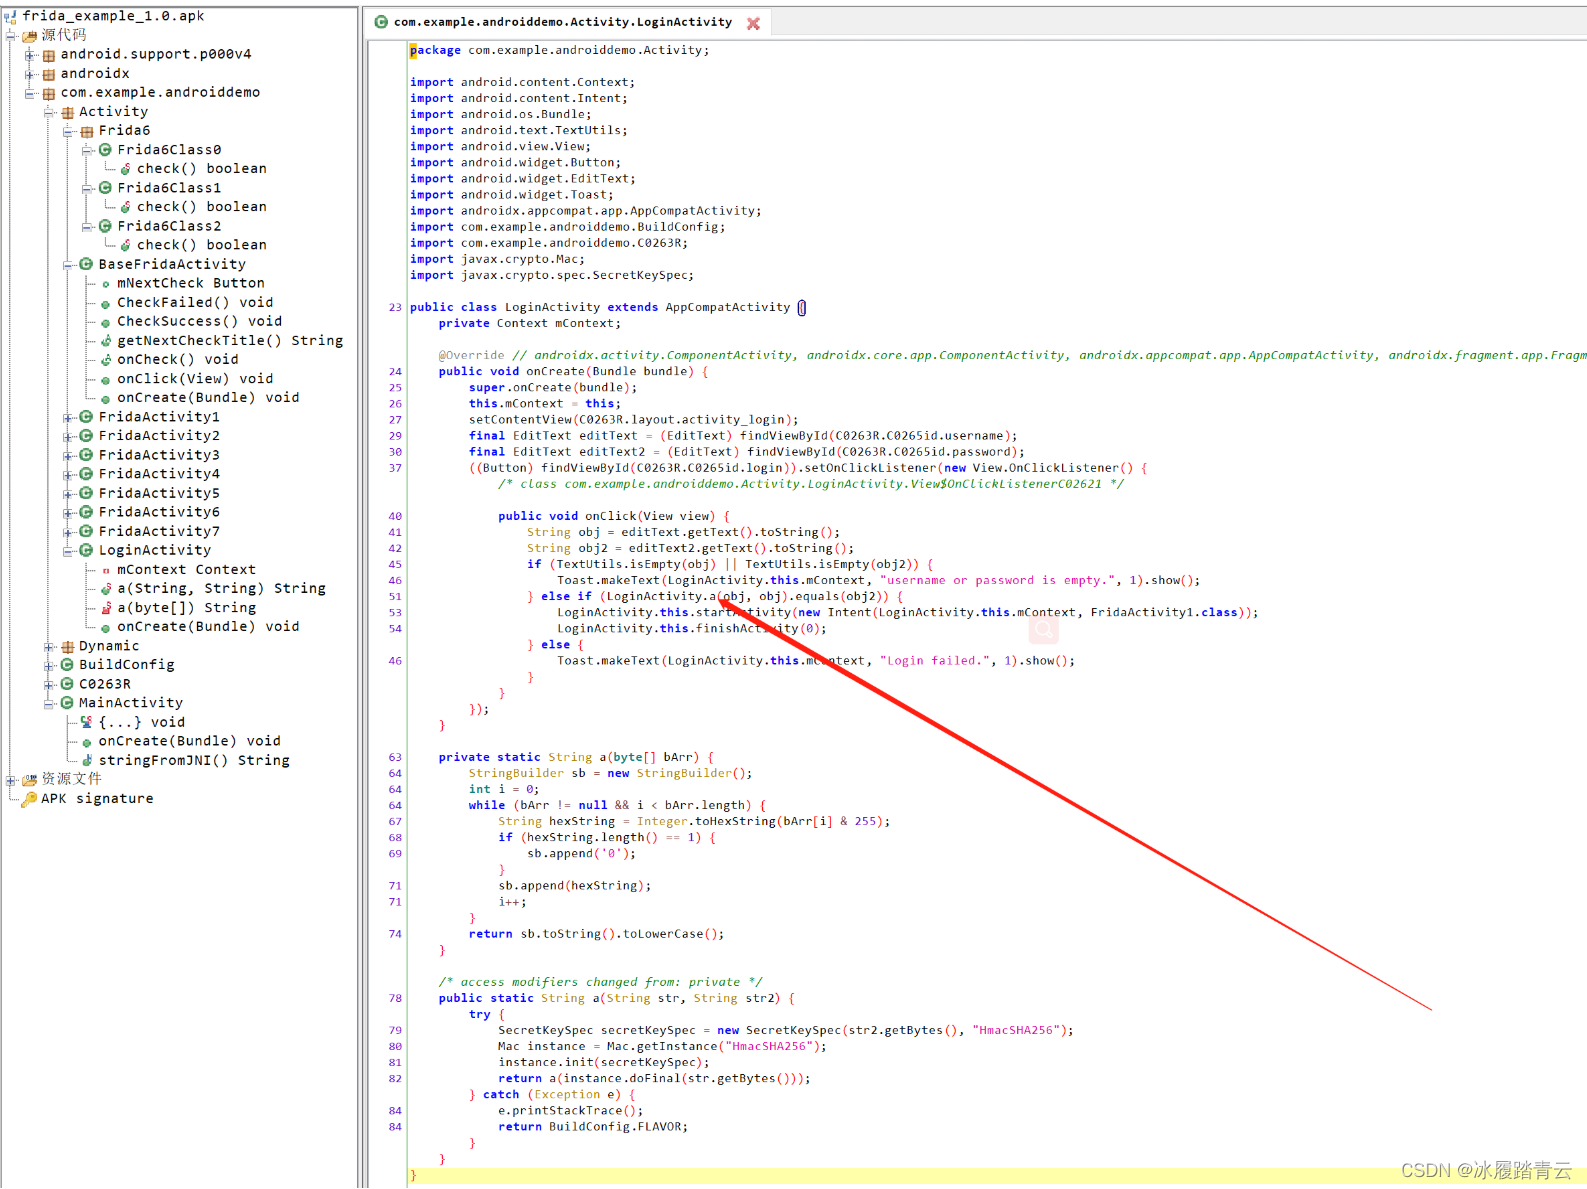
Task: Click the Frida6Class2 class icon
Action: 105,226
